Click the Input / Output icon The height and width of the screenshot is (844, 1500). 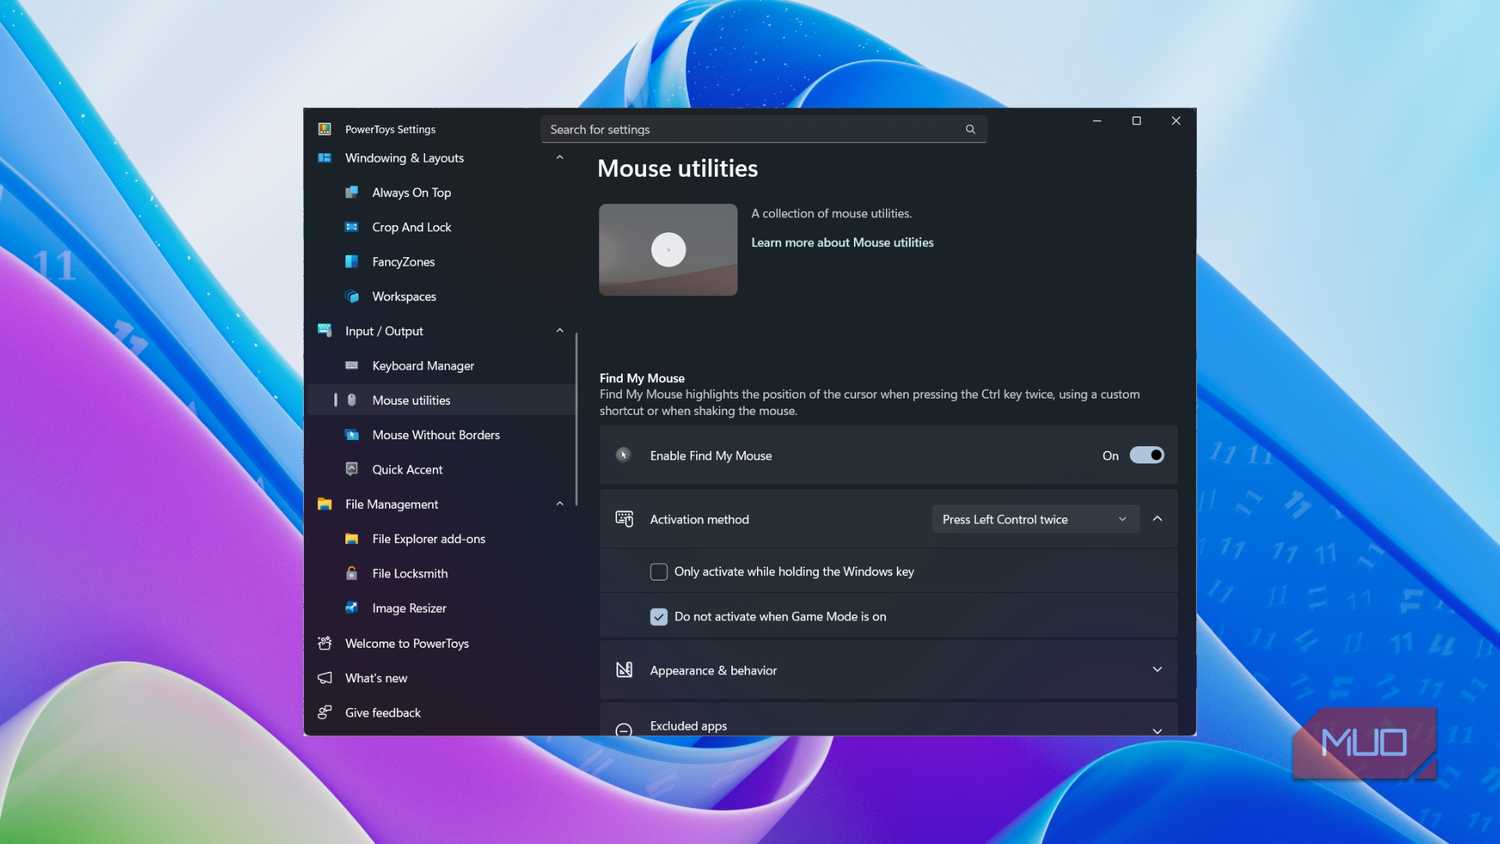[x=325, y=331]
